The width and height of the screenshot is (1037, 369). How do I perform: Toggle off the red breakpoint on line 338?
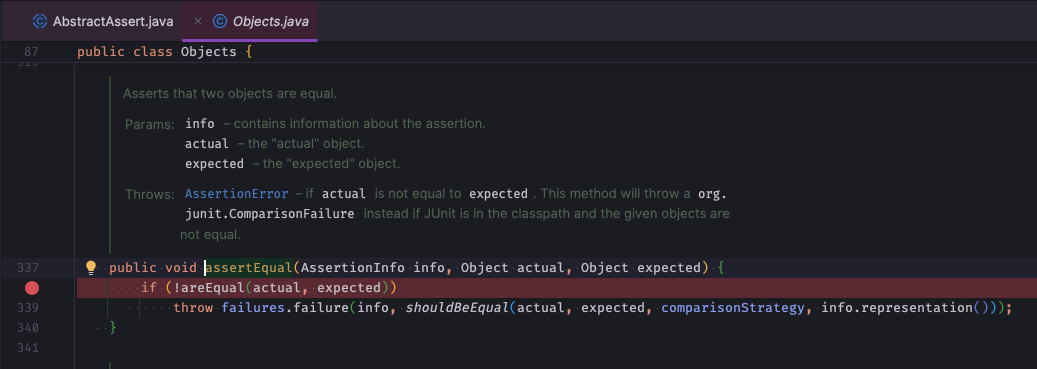coord(32,288)
